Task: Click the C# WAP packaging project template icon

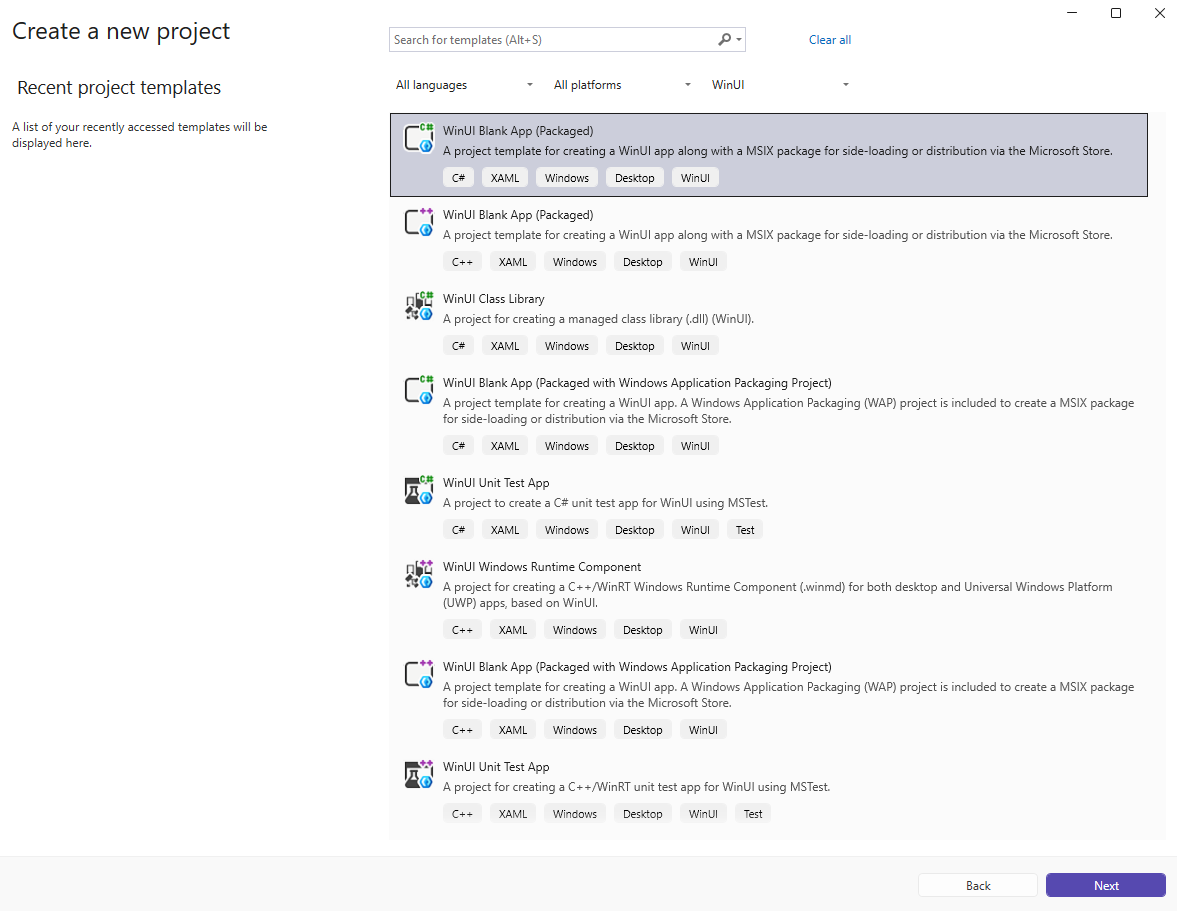Action: [x=418, y=390]
